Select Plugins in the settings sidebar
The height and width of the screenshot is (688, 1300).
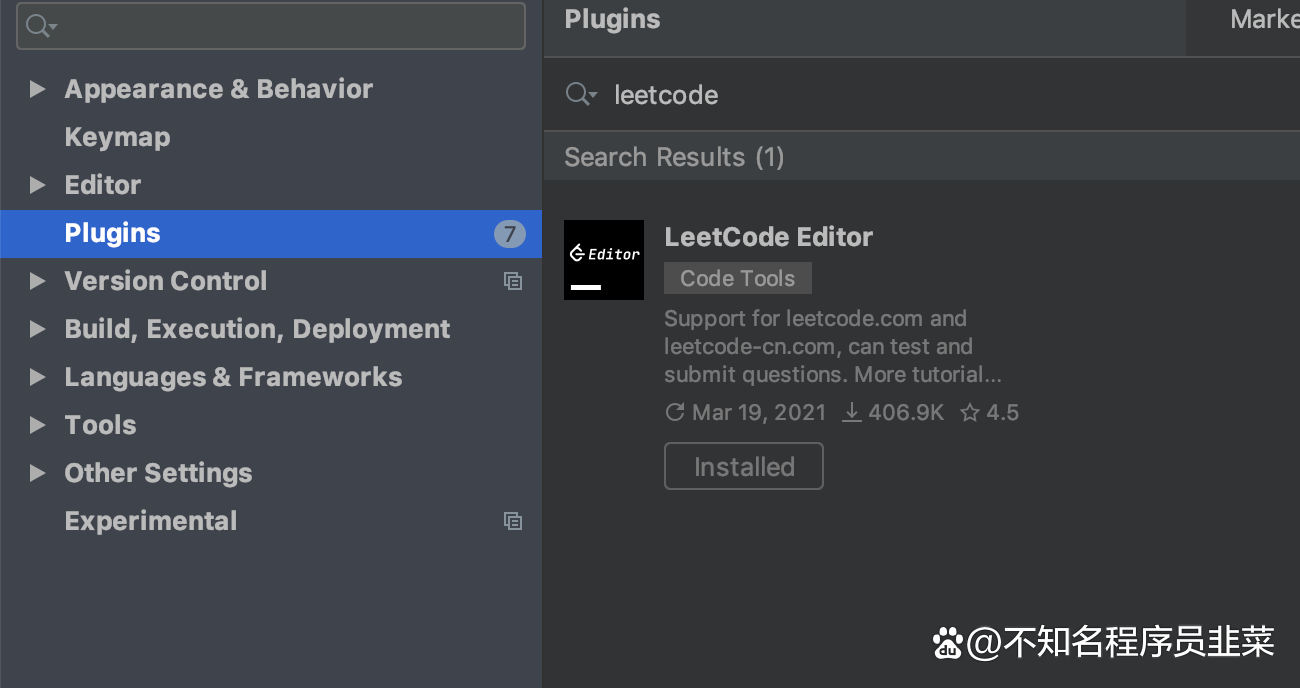click(271, 233)
